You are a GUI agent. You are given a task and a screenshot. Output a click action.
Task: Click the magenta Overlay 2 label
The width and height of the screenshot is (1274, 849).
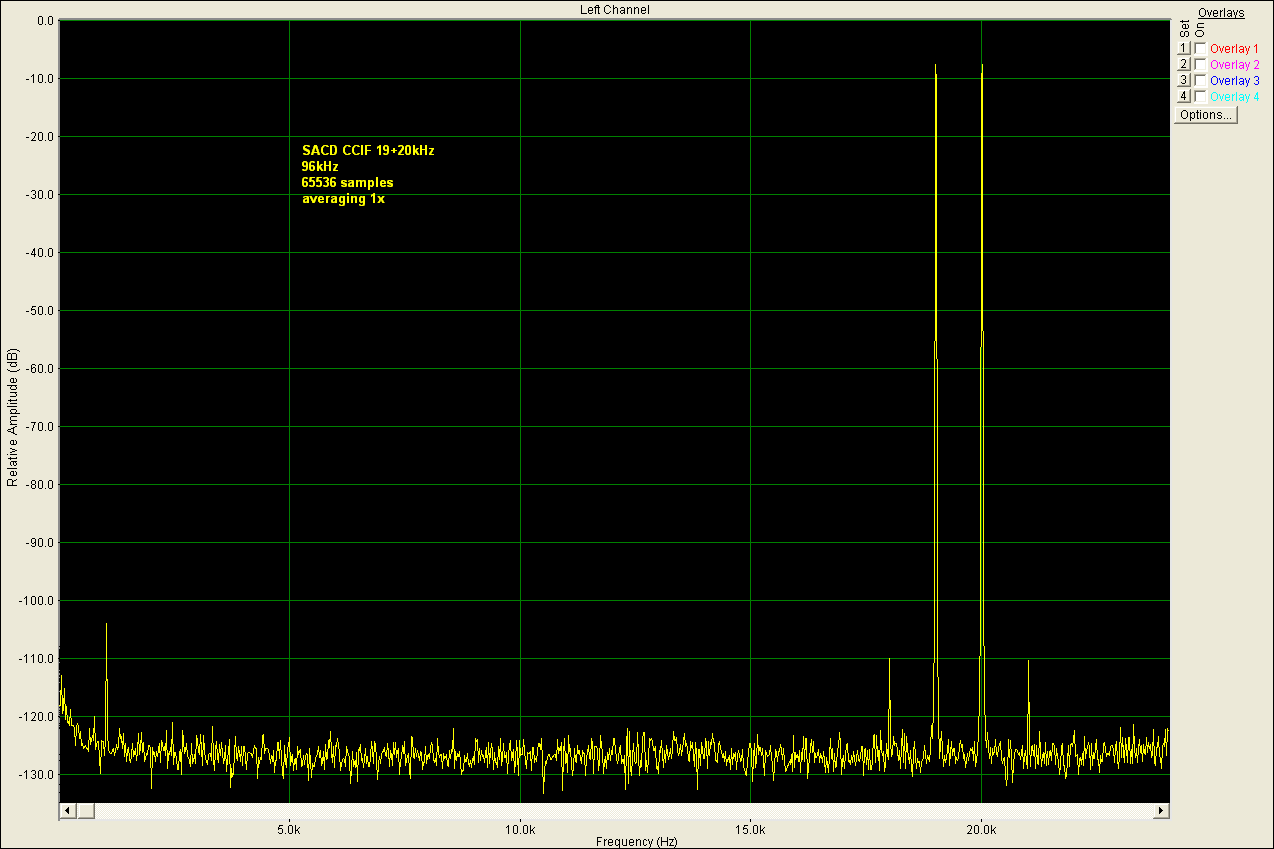coord(1234,65)
